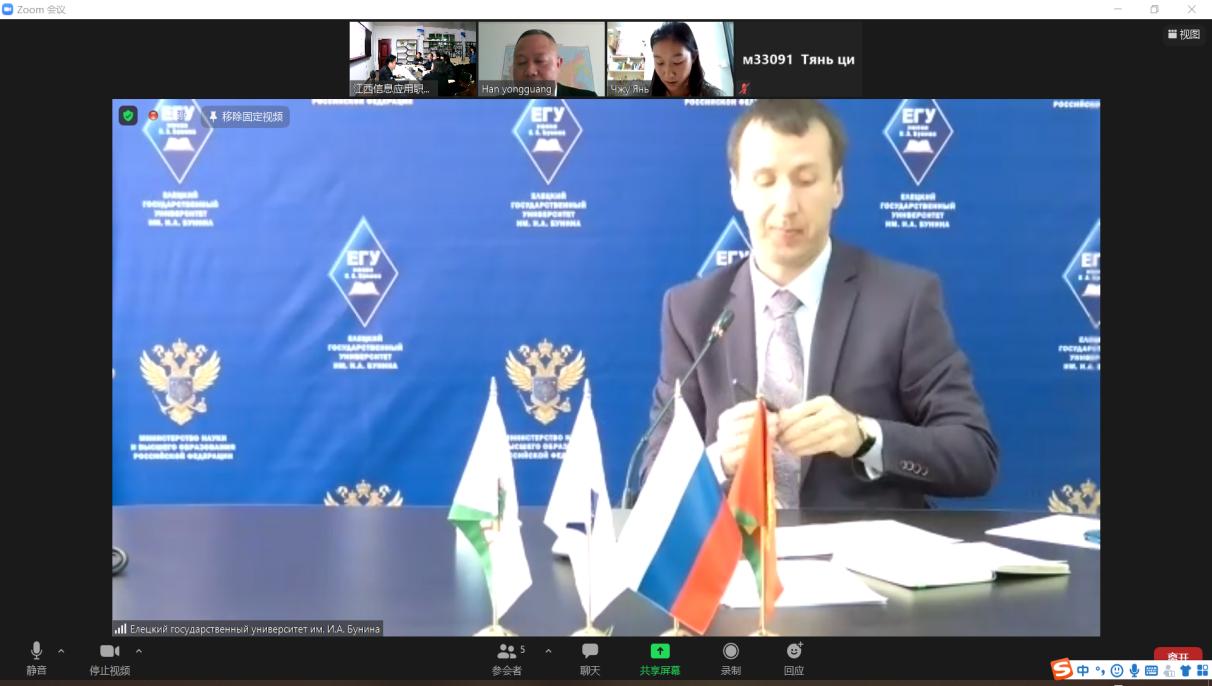This screenshot has width=1212, height=686.
Task: Expand audio options arrow beside mute
Action: pos(61,651)
